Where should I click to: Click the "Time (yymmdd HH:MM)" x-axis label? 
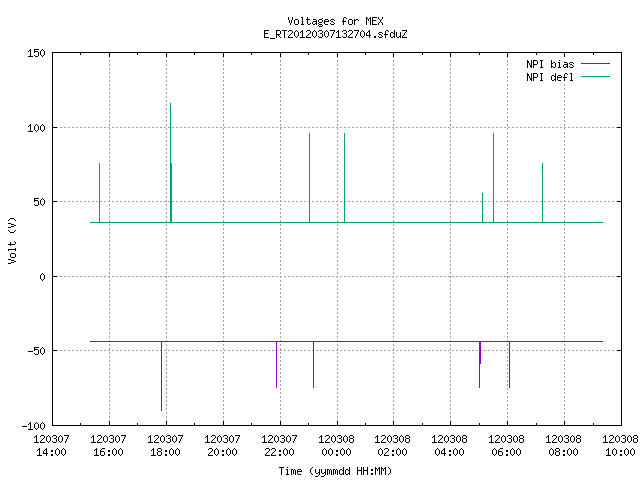[335, 471]
